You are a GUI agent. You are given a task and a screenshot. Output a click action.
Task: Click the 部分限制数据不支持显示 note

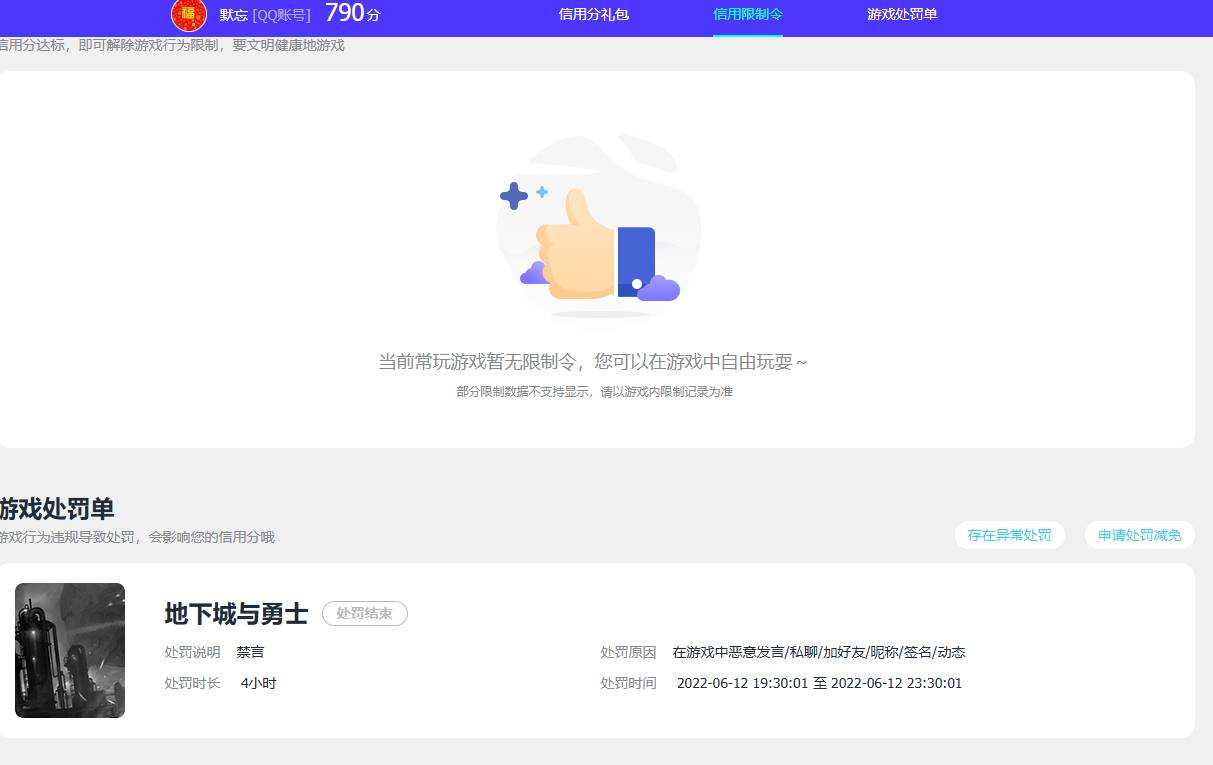595,392
